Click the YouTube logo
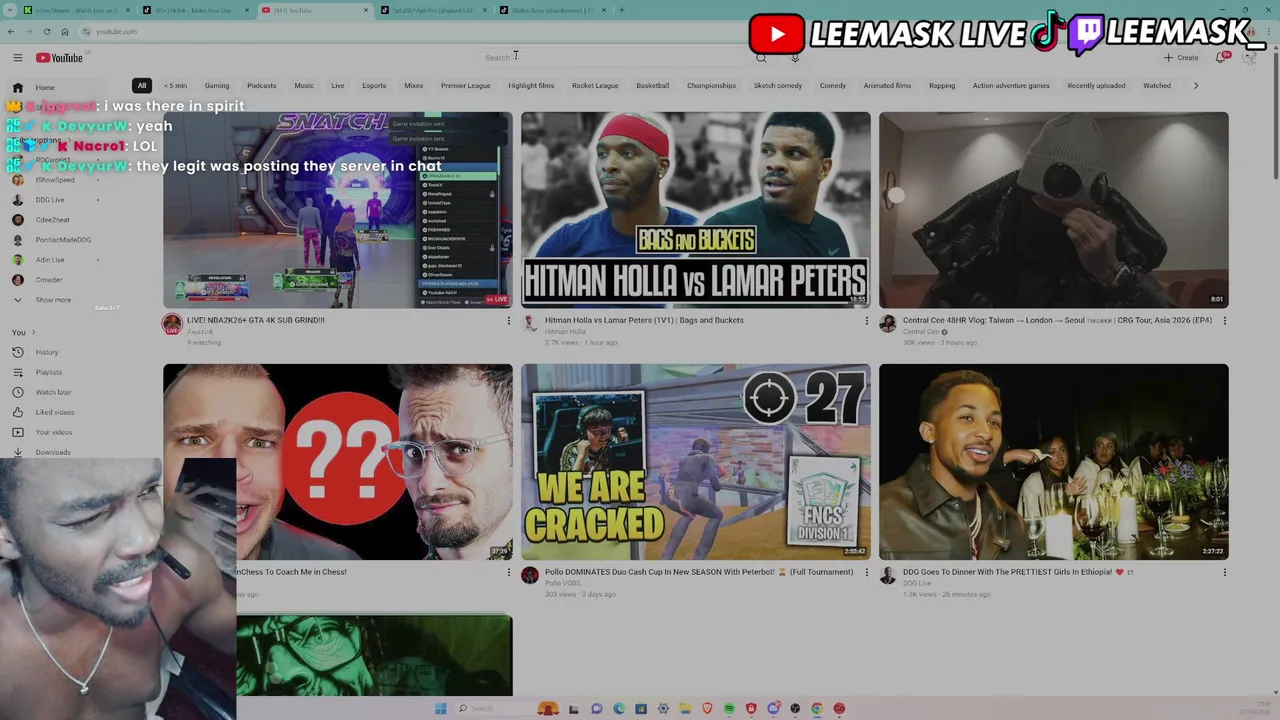Screen dimensions: 1280x720 (60, 58)
